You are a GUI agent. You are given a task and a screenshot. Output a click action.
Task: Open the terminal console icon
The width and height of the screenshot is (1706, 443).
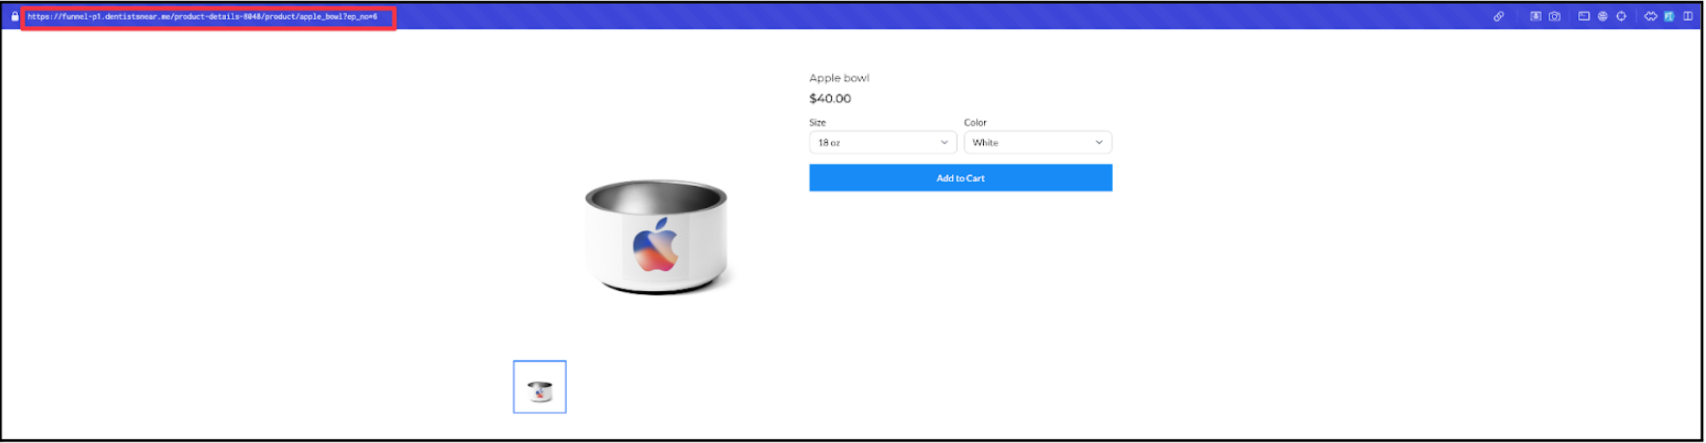[1584, 16]
